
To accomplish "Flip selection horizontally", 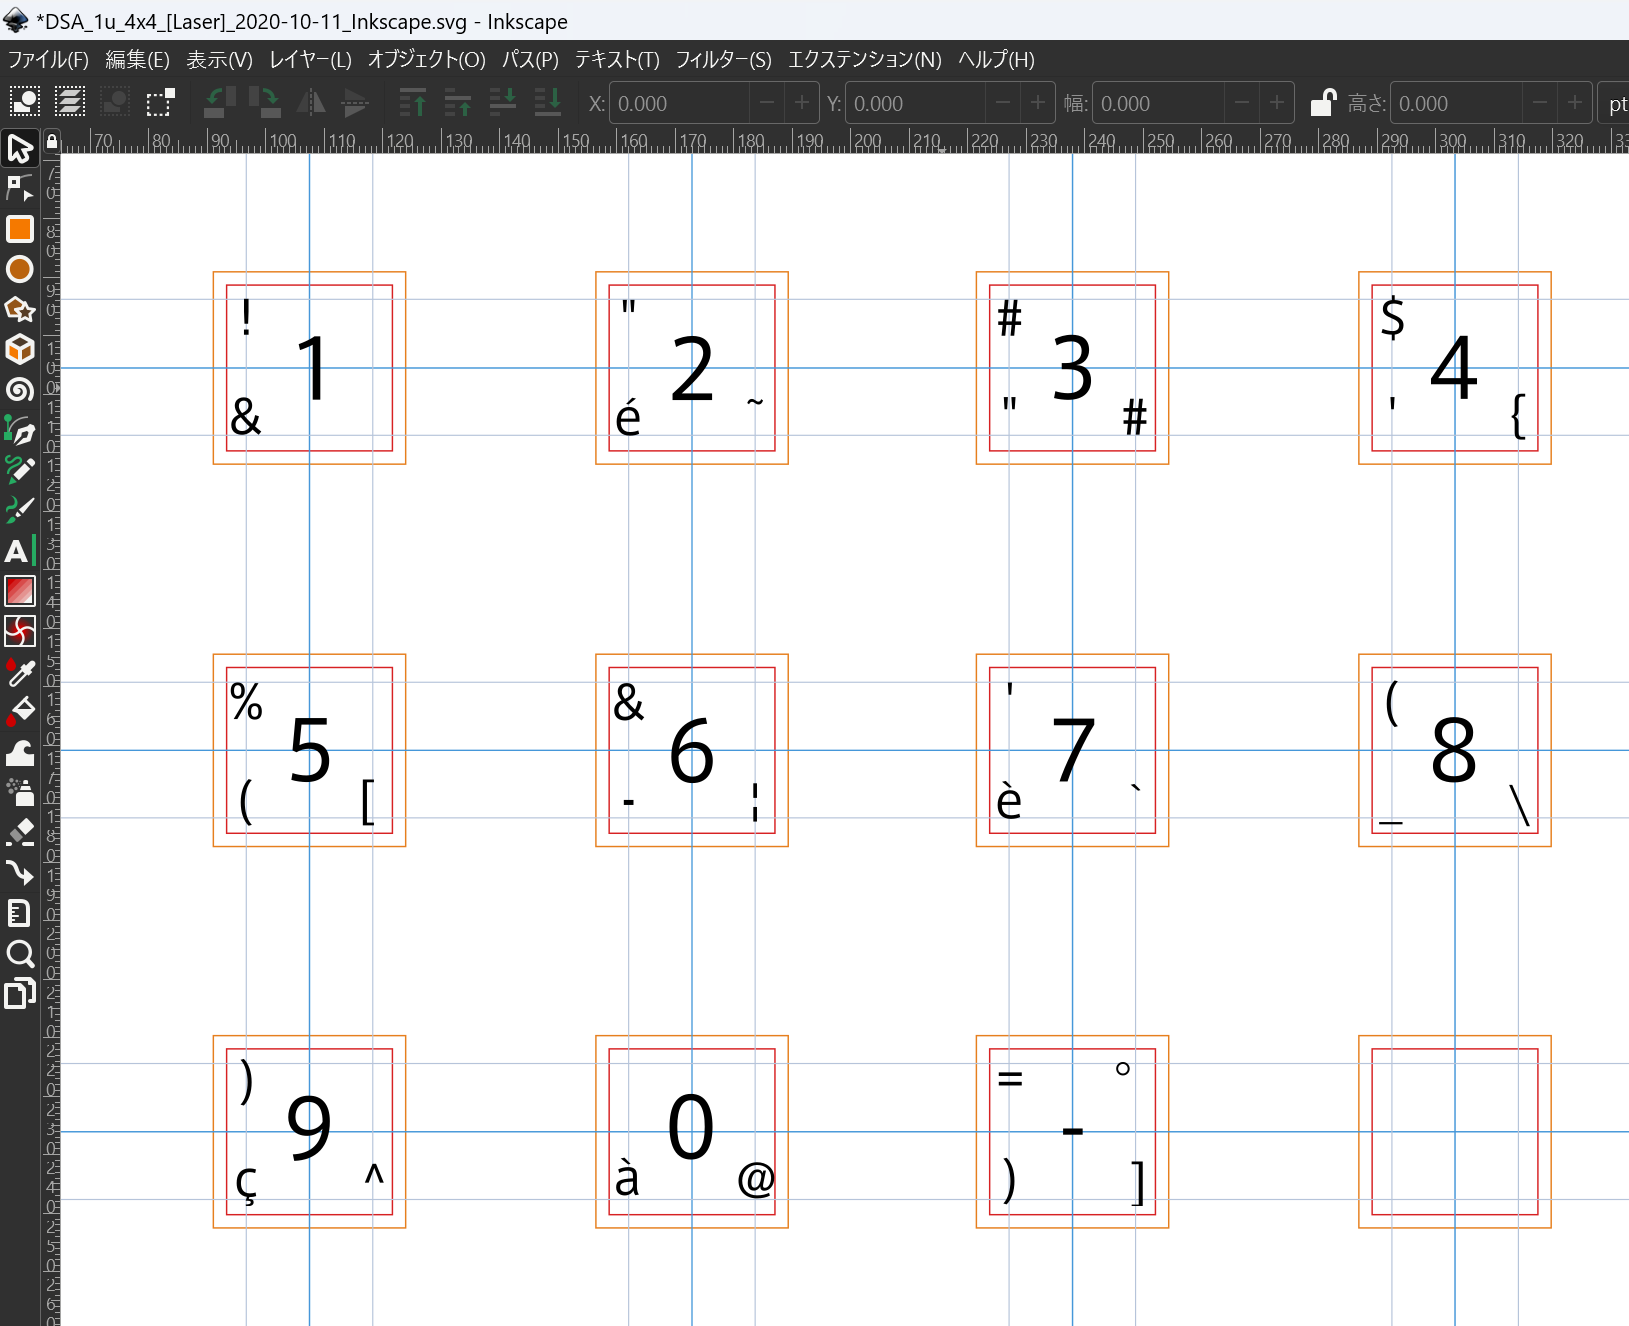I will [311, 102].
